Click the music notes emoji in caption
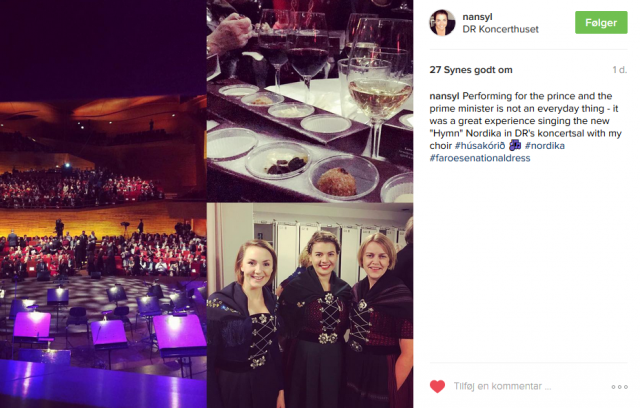The height and width of the screenshot is (408, 640). (515, 145)
